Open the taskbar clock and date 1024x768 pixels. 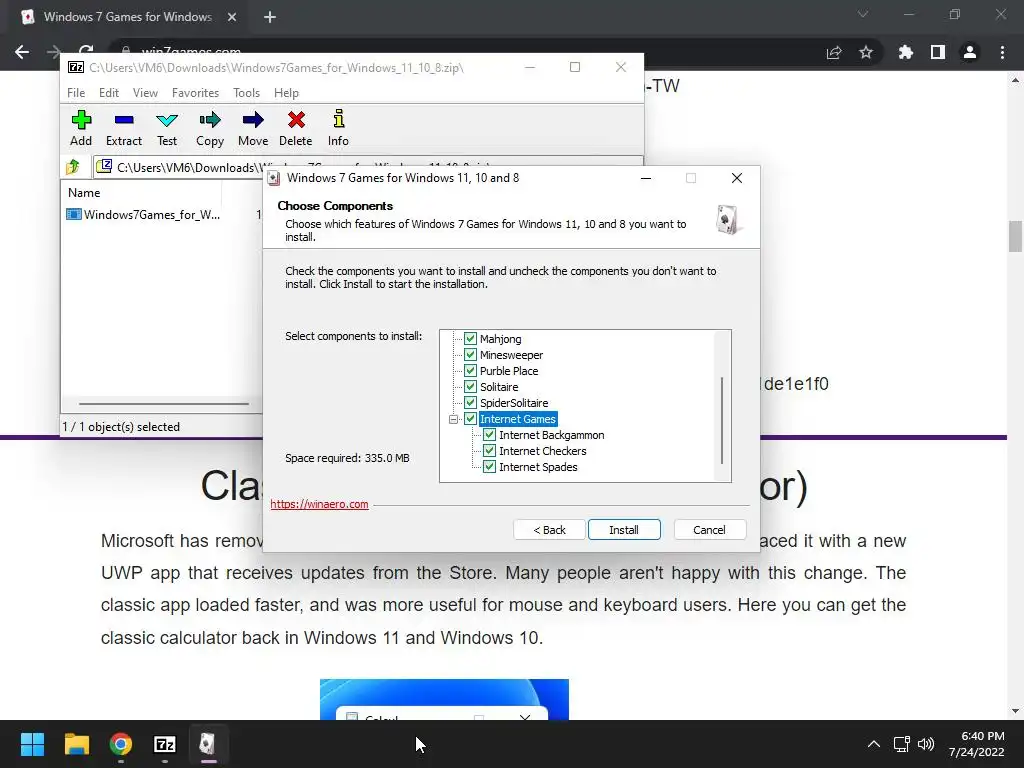tap(976, 744)
